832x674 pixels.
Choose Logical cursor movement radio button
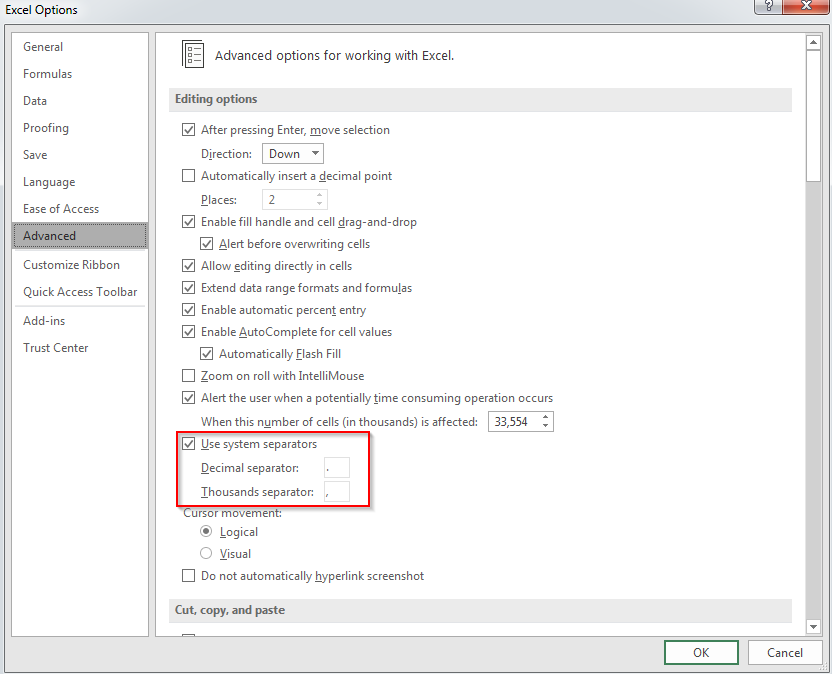(x=207, y=532)
